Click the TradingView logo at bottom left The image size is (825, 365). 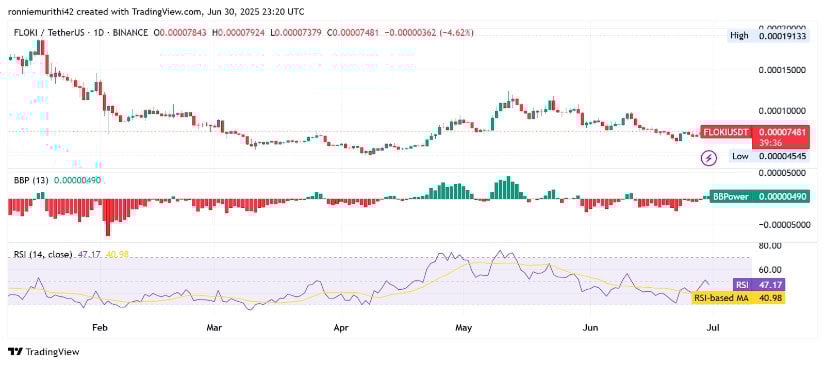pyautogui.click(x=44, y=351)
